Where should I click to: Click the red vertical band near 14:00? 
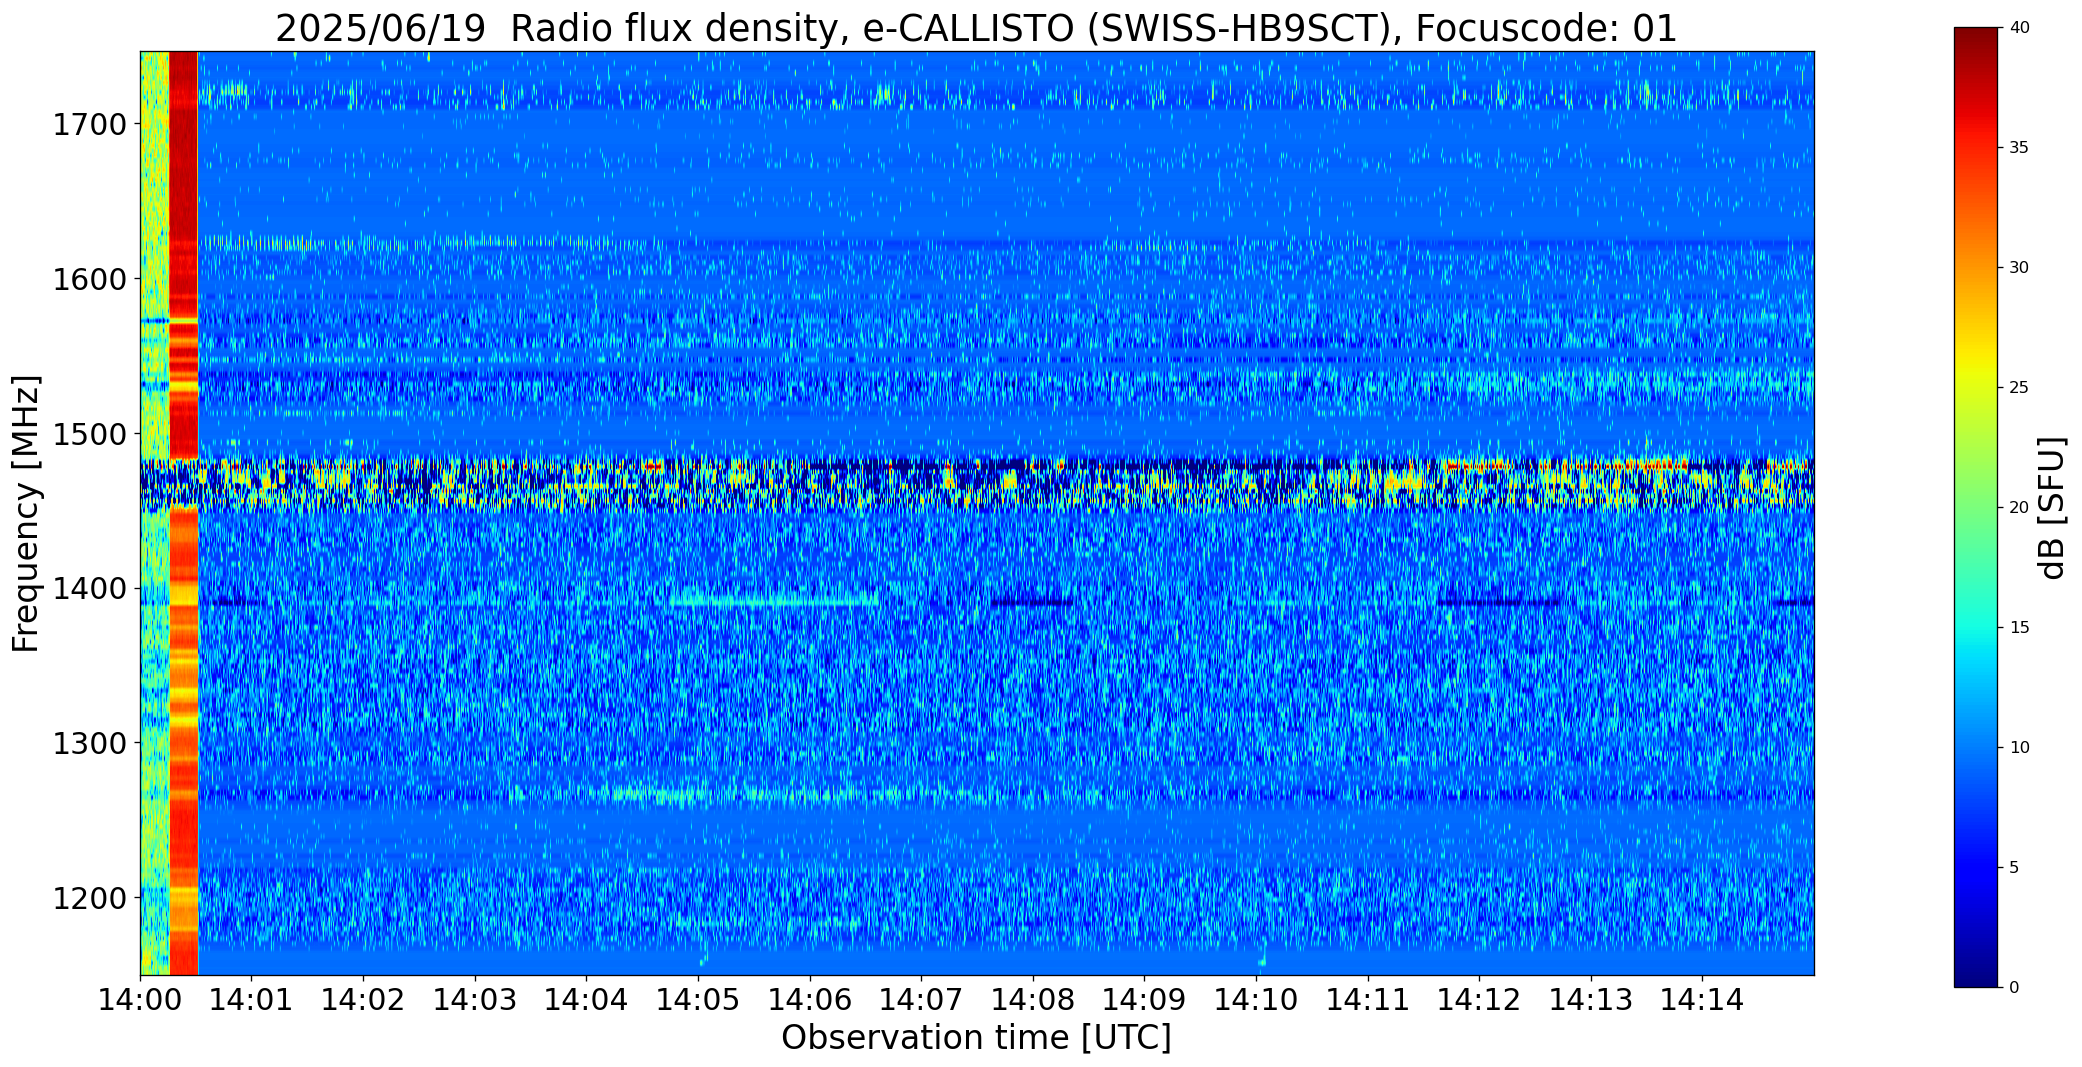183,513
